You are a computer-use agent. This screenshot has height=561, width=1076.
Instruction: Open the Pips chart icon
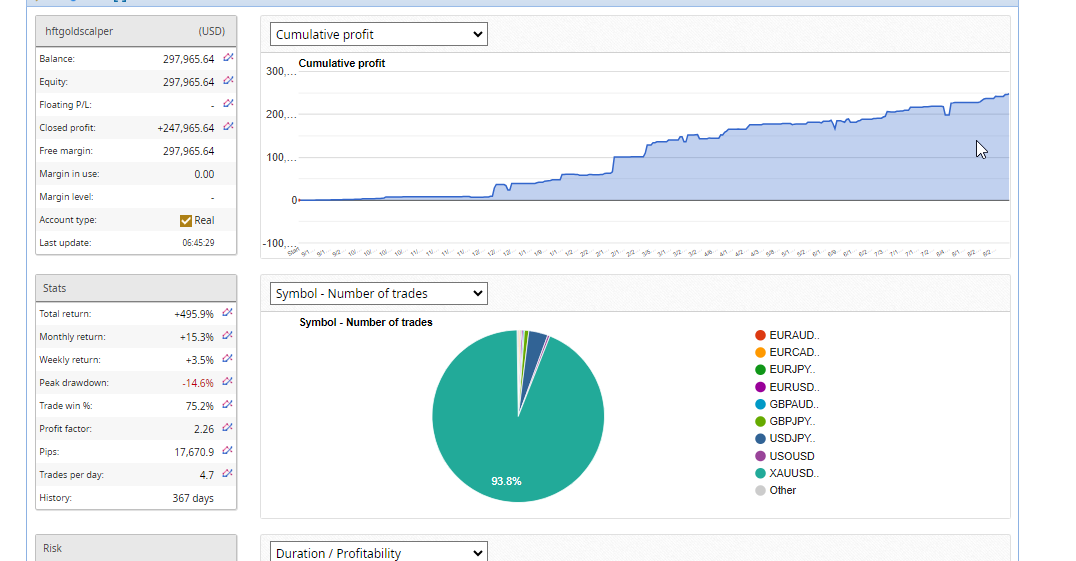click(228, 451)
